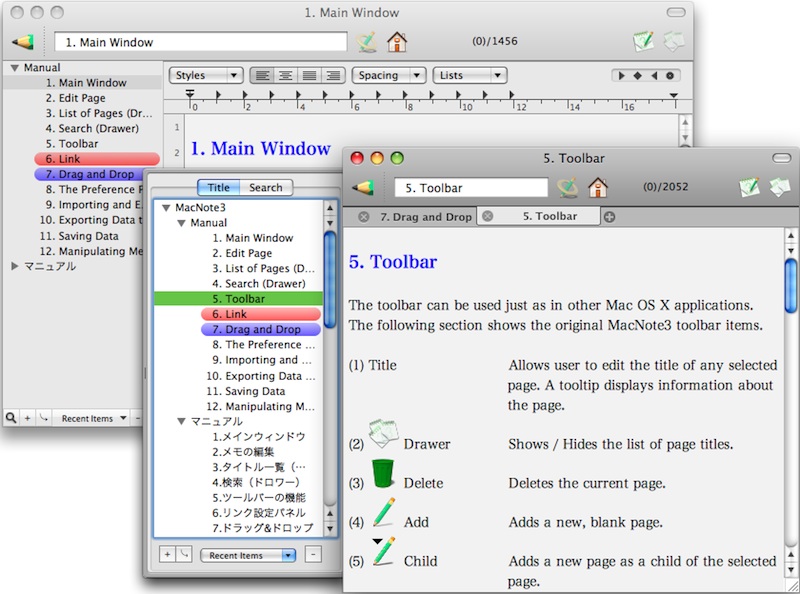This screenshot has height=594, width=800.
Task: Click the drawer's vertical scrollbar thumb
Action: click(x=329, y=270)
